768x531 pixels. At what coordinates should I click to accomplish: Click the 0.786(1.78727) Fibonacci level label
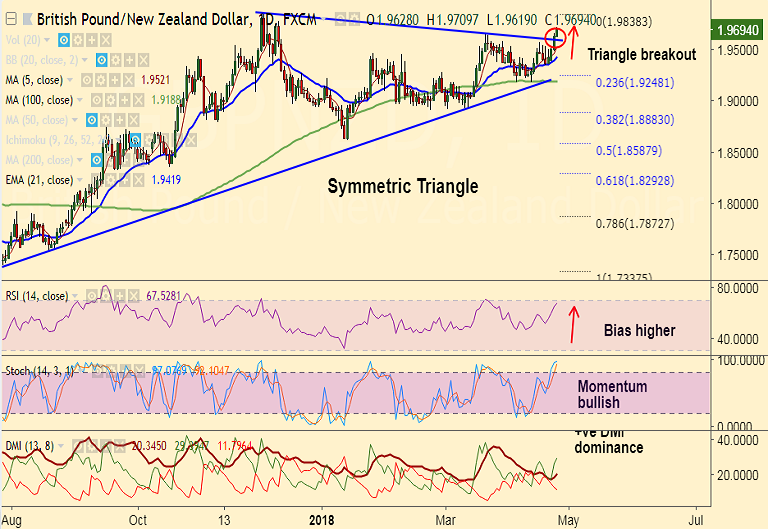[x=635, y=223]
